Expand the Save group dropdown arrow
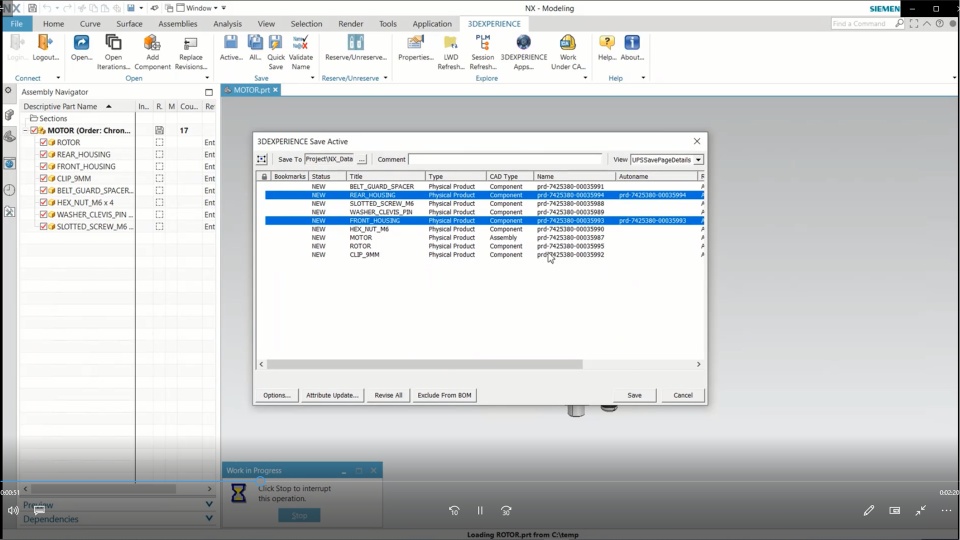 pos(312,78)
